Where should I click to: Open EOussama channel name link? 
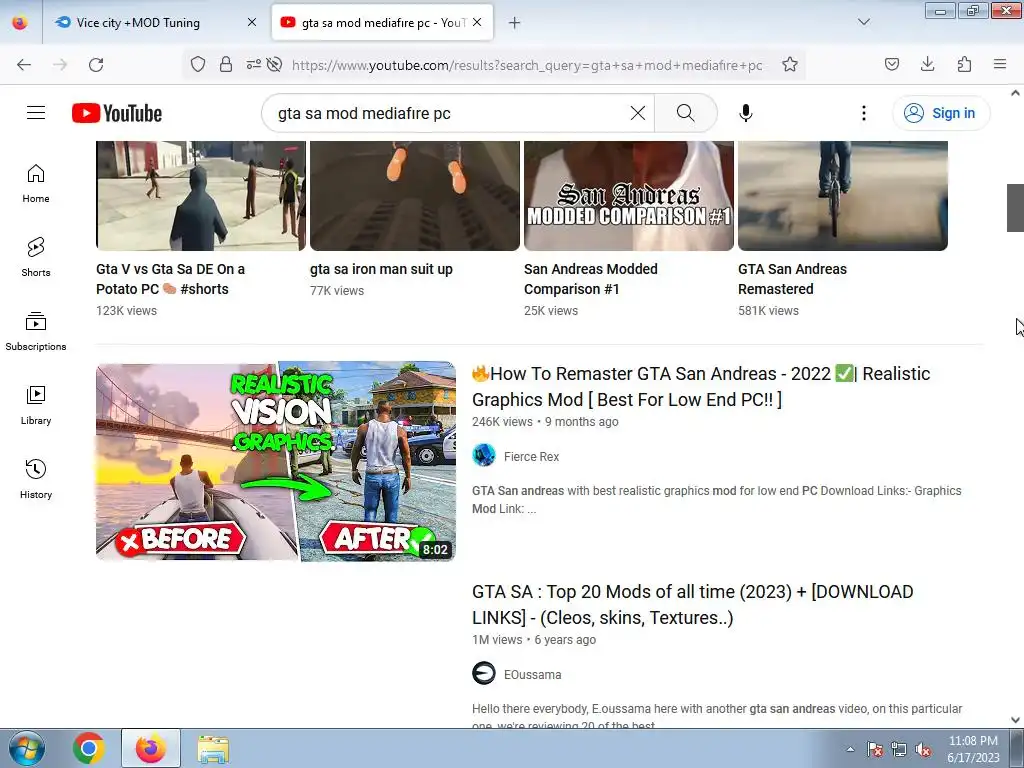tap(532, 675)
